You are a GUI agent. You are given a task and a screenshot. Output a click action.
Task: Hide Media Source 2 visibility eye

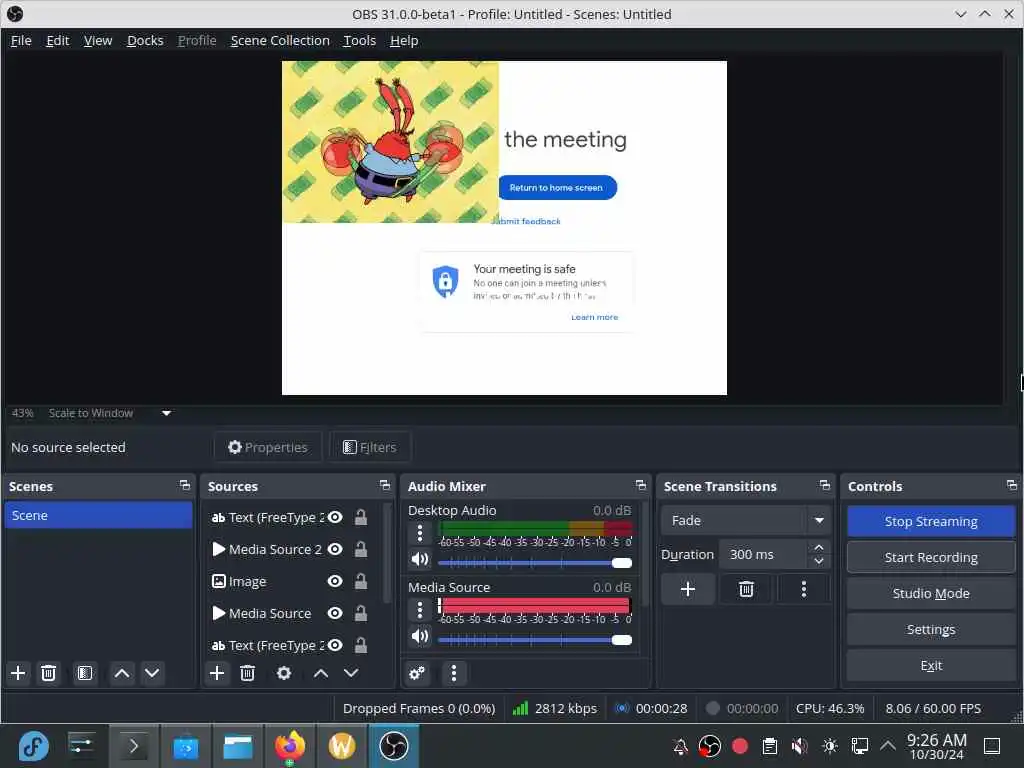[335, 549]
